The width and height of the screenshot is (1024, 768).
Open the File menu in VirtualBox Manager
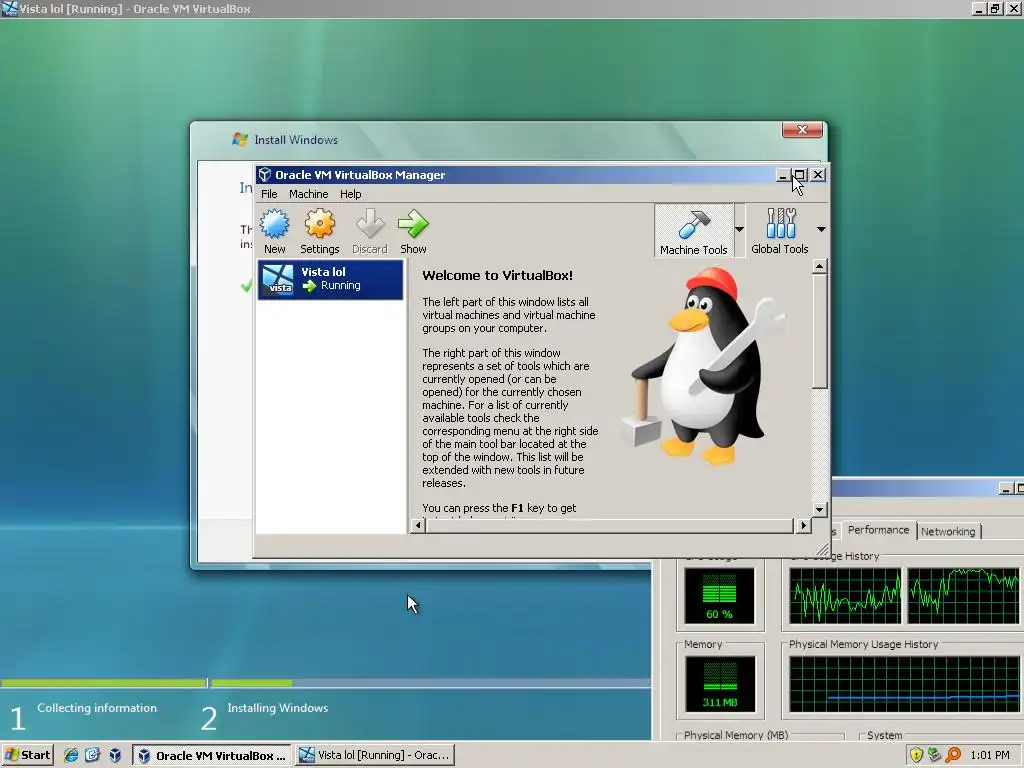pyautogui.click(x=269, y=194)
